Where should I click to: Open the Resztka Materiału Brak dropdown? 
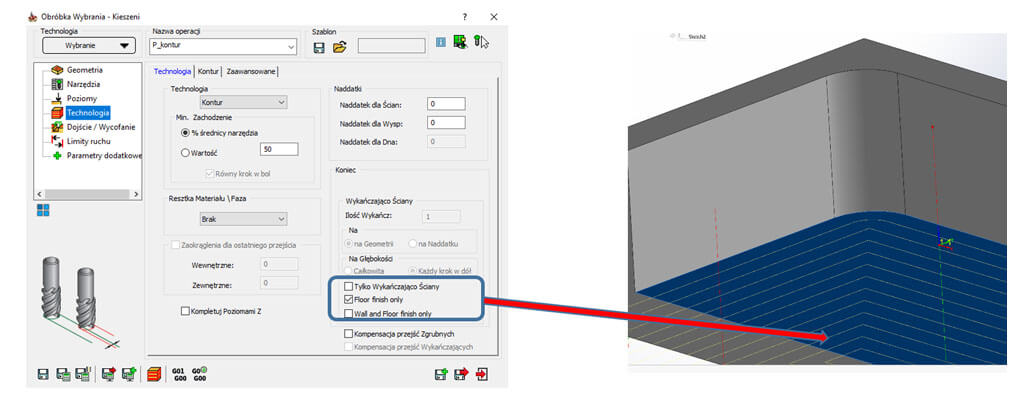(x=243, y=219)
